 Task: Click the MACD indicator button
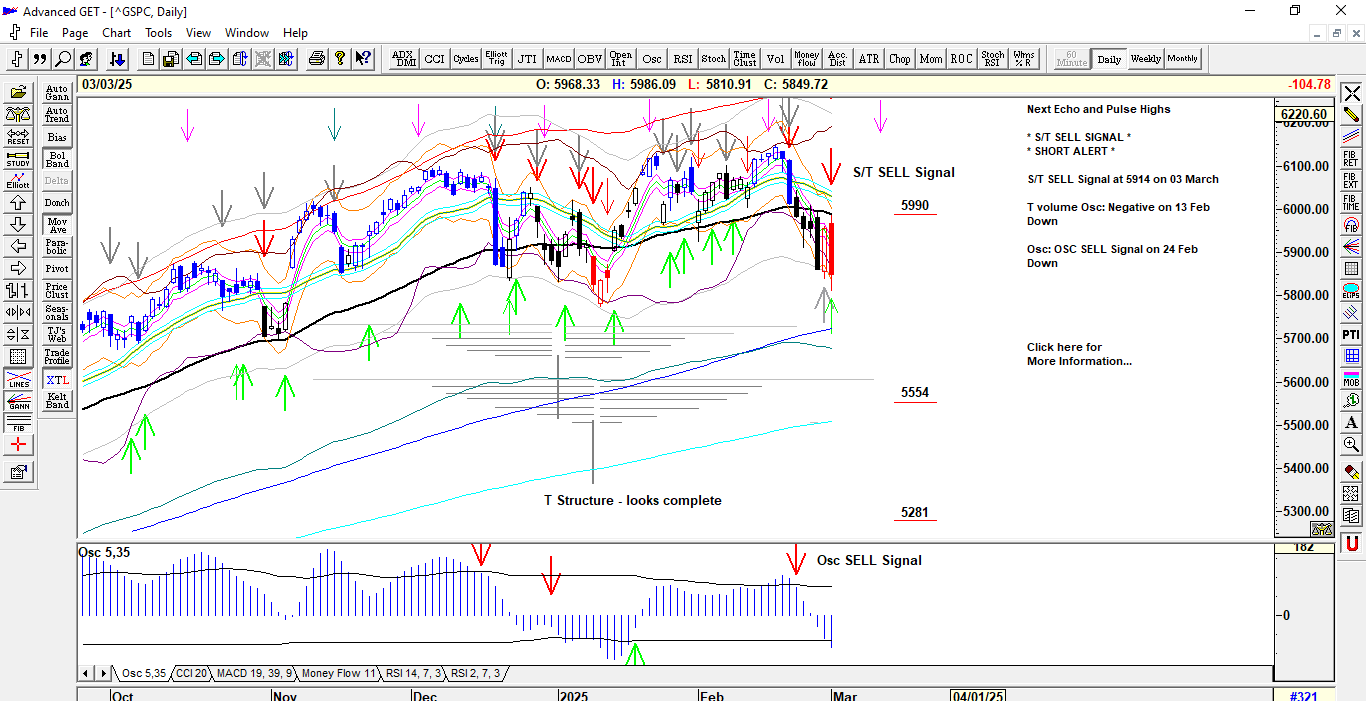tap(558, 59)
